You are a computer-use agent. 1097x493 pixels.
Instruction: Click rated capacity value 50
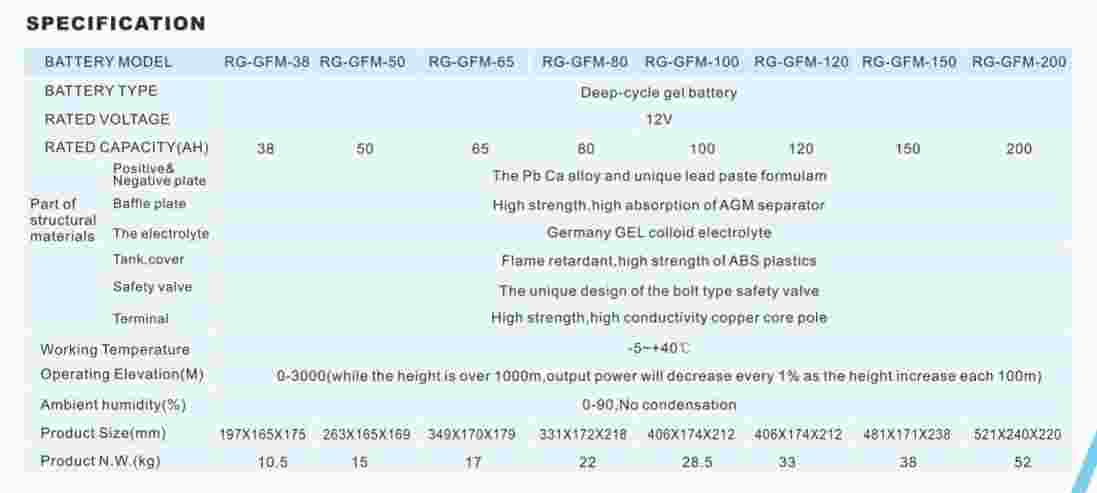click(365, 149)
